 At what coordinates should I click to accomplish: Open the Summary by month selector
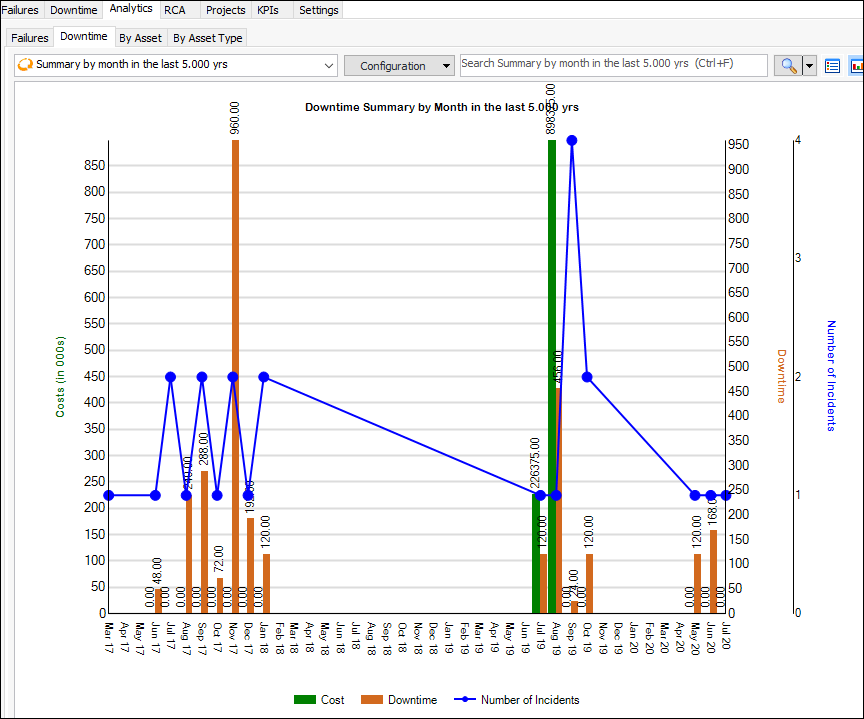click(177, 66)
